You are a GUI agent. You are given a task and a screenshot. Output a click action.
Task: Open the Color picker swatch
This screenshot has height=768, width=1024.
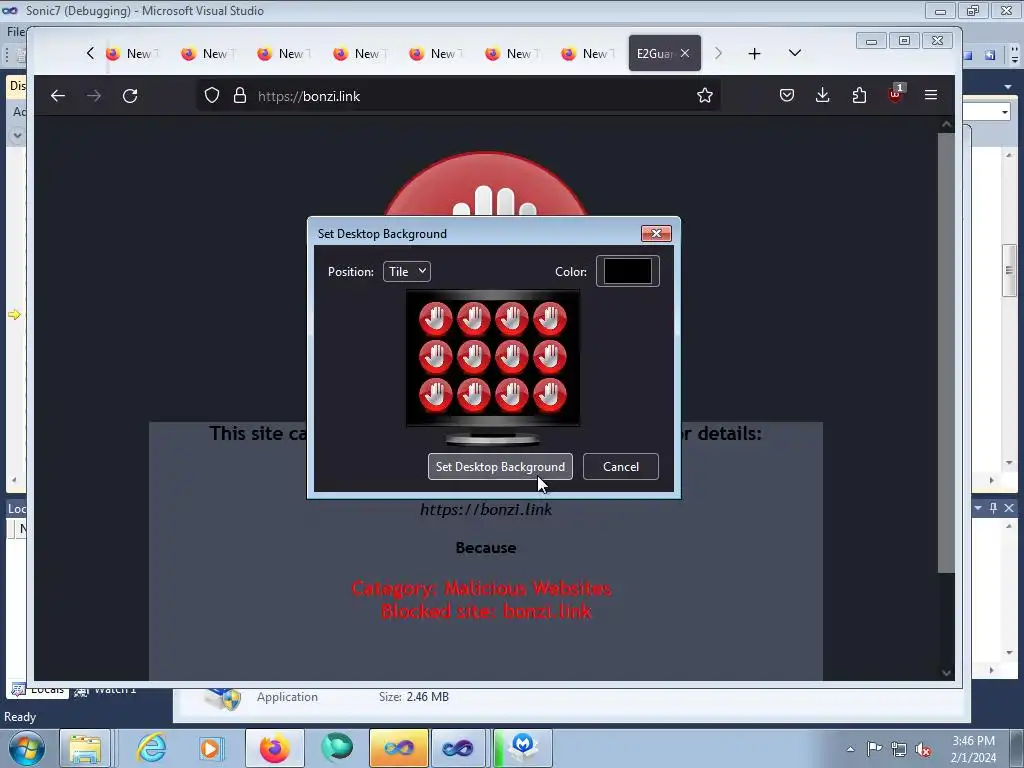[x=628, y=271]
